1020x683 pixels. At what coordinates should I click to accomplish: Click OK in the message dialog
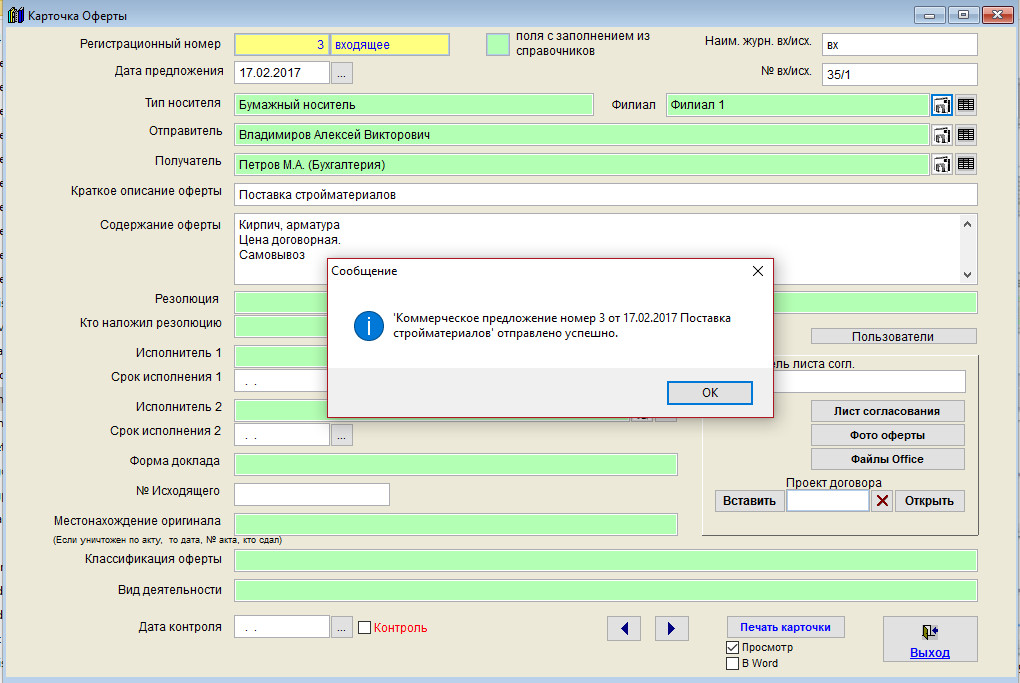click(710, 393)
